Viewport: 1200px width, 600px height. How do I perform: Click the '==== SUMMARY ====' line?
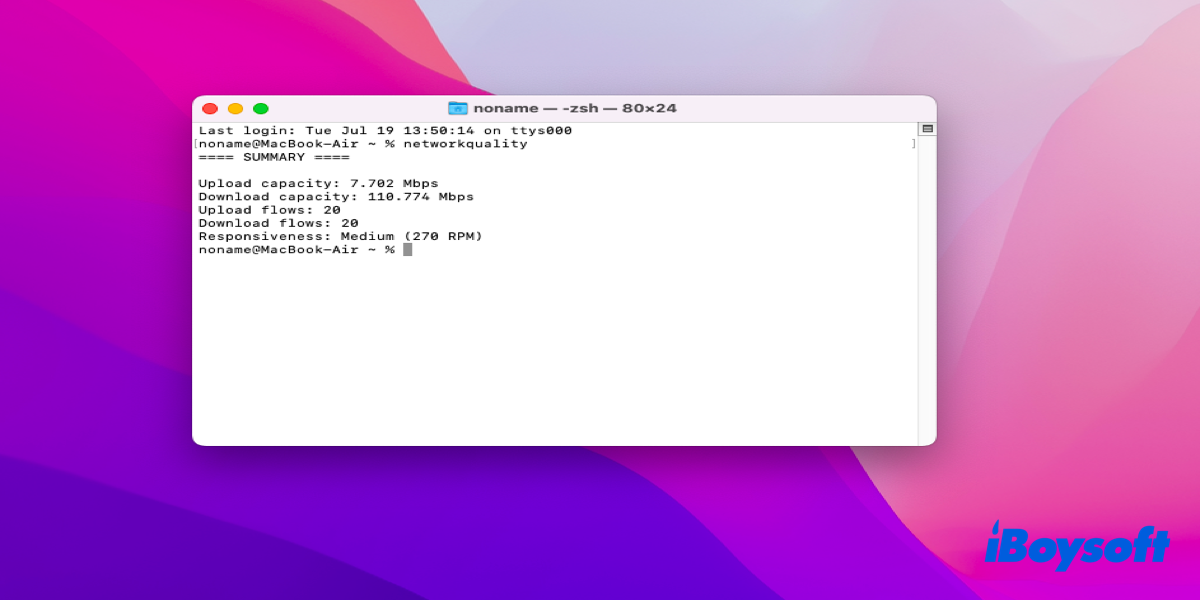274,157
